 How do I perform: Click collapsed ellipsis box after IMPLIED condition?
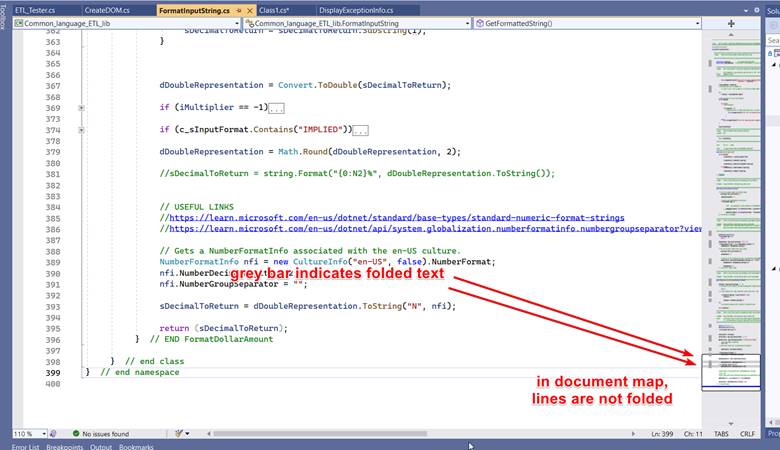click(361, 130)
